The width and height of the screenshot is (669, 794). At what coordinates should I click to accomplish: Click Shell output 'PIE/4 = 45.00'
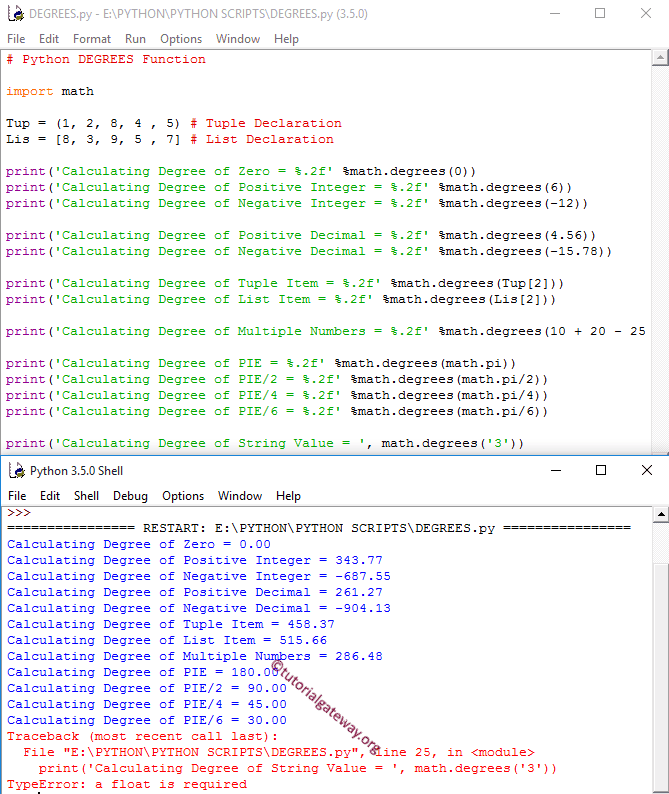[147, 704]
